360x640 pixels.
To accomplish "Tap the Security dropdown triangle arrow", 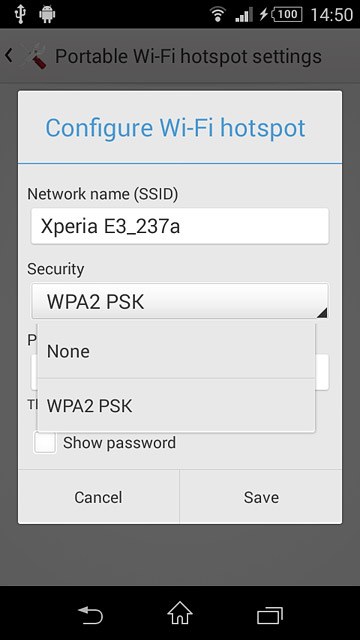I will (x=322, y=313).
